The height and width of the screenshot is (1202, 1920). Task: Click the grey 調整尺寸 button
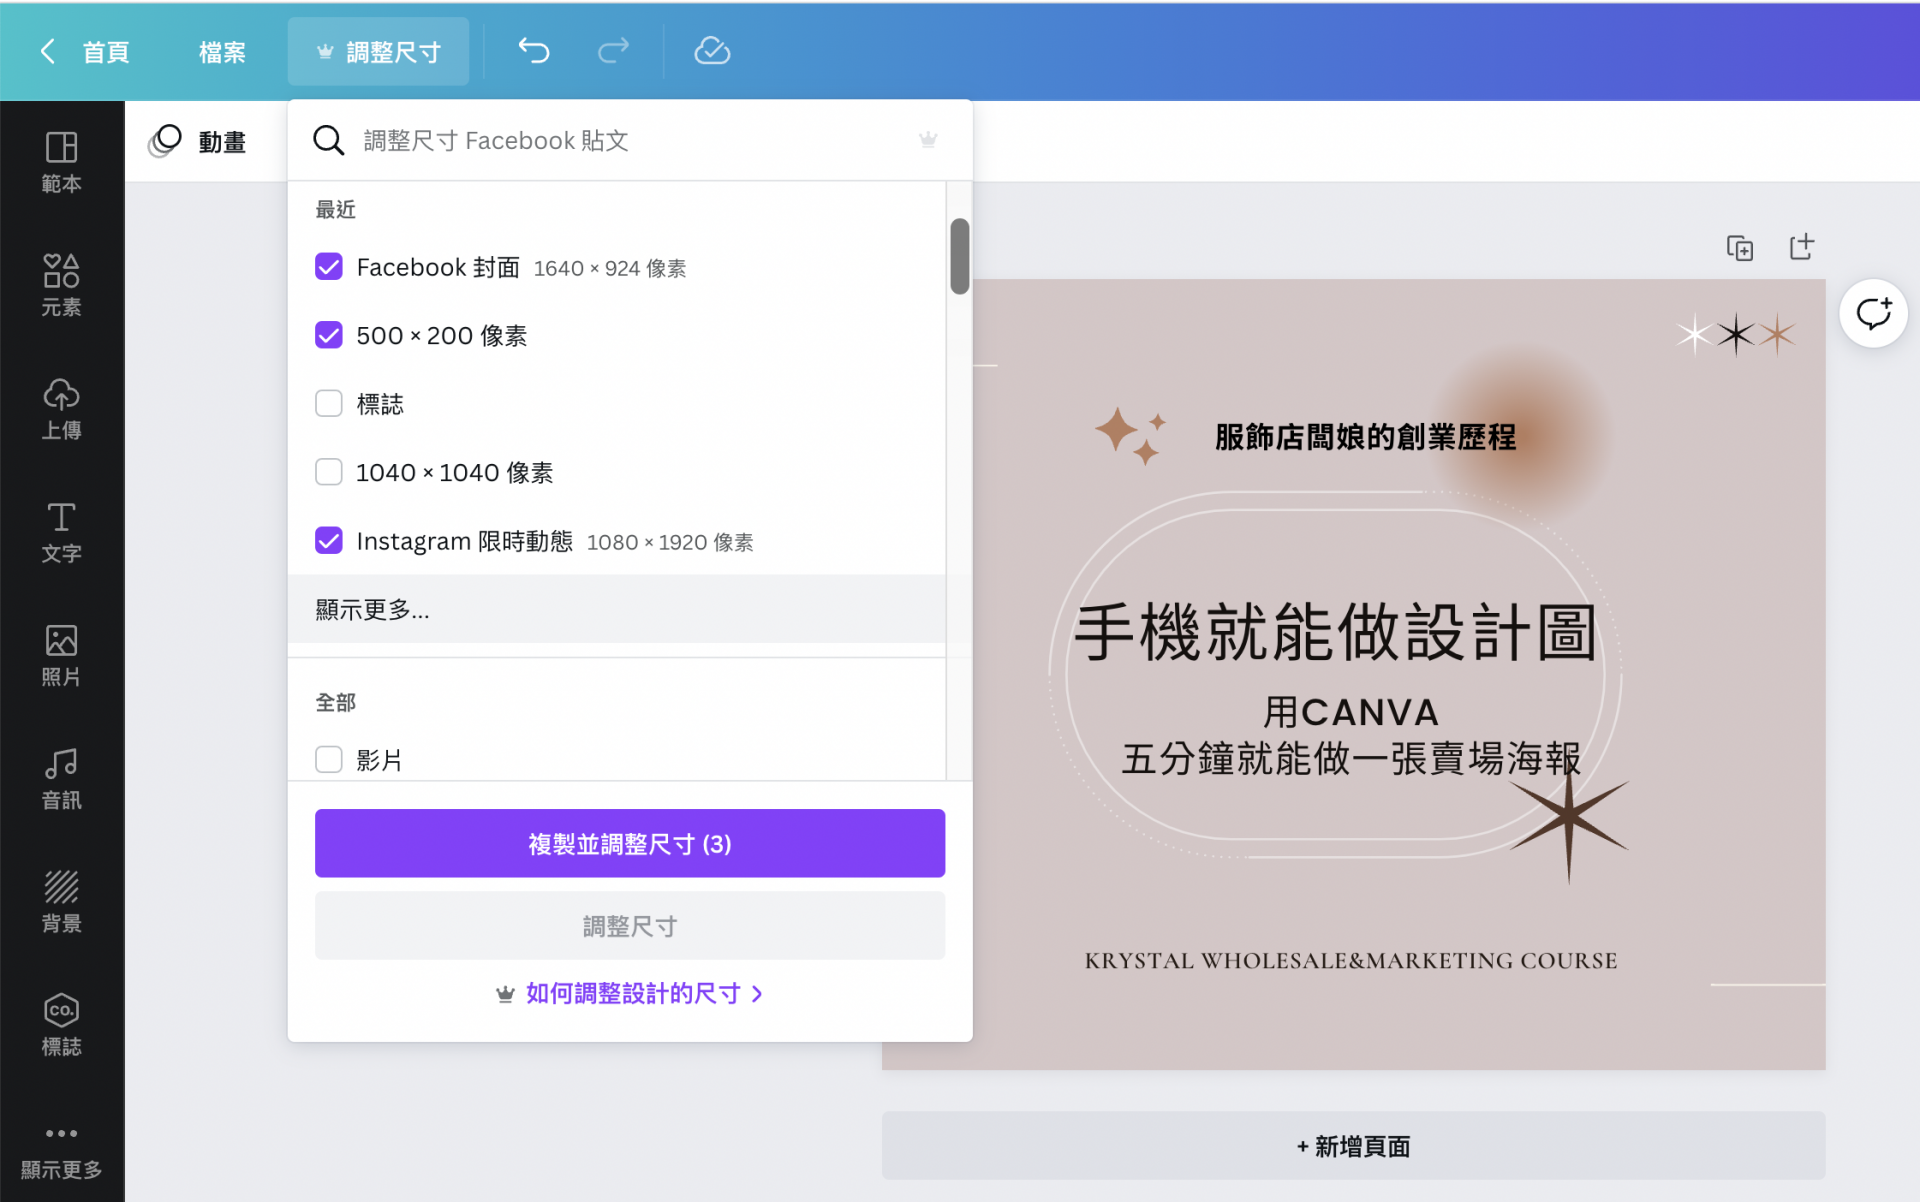[630, 925]
